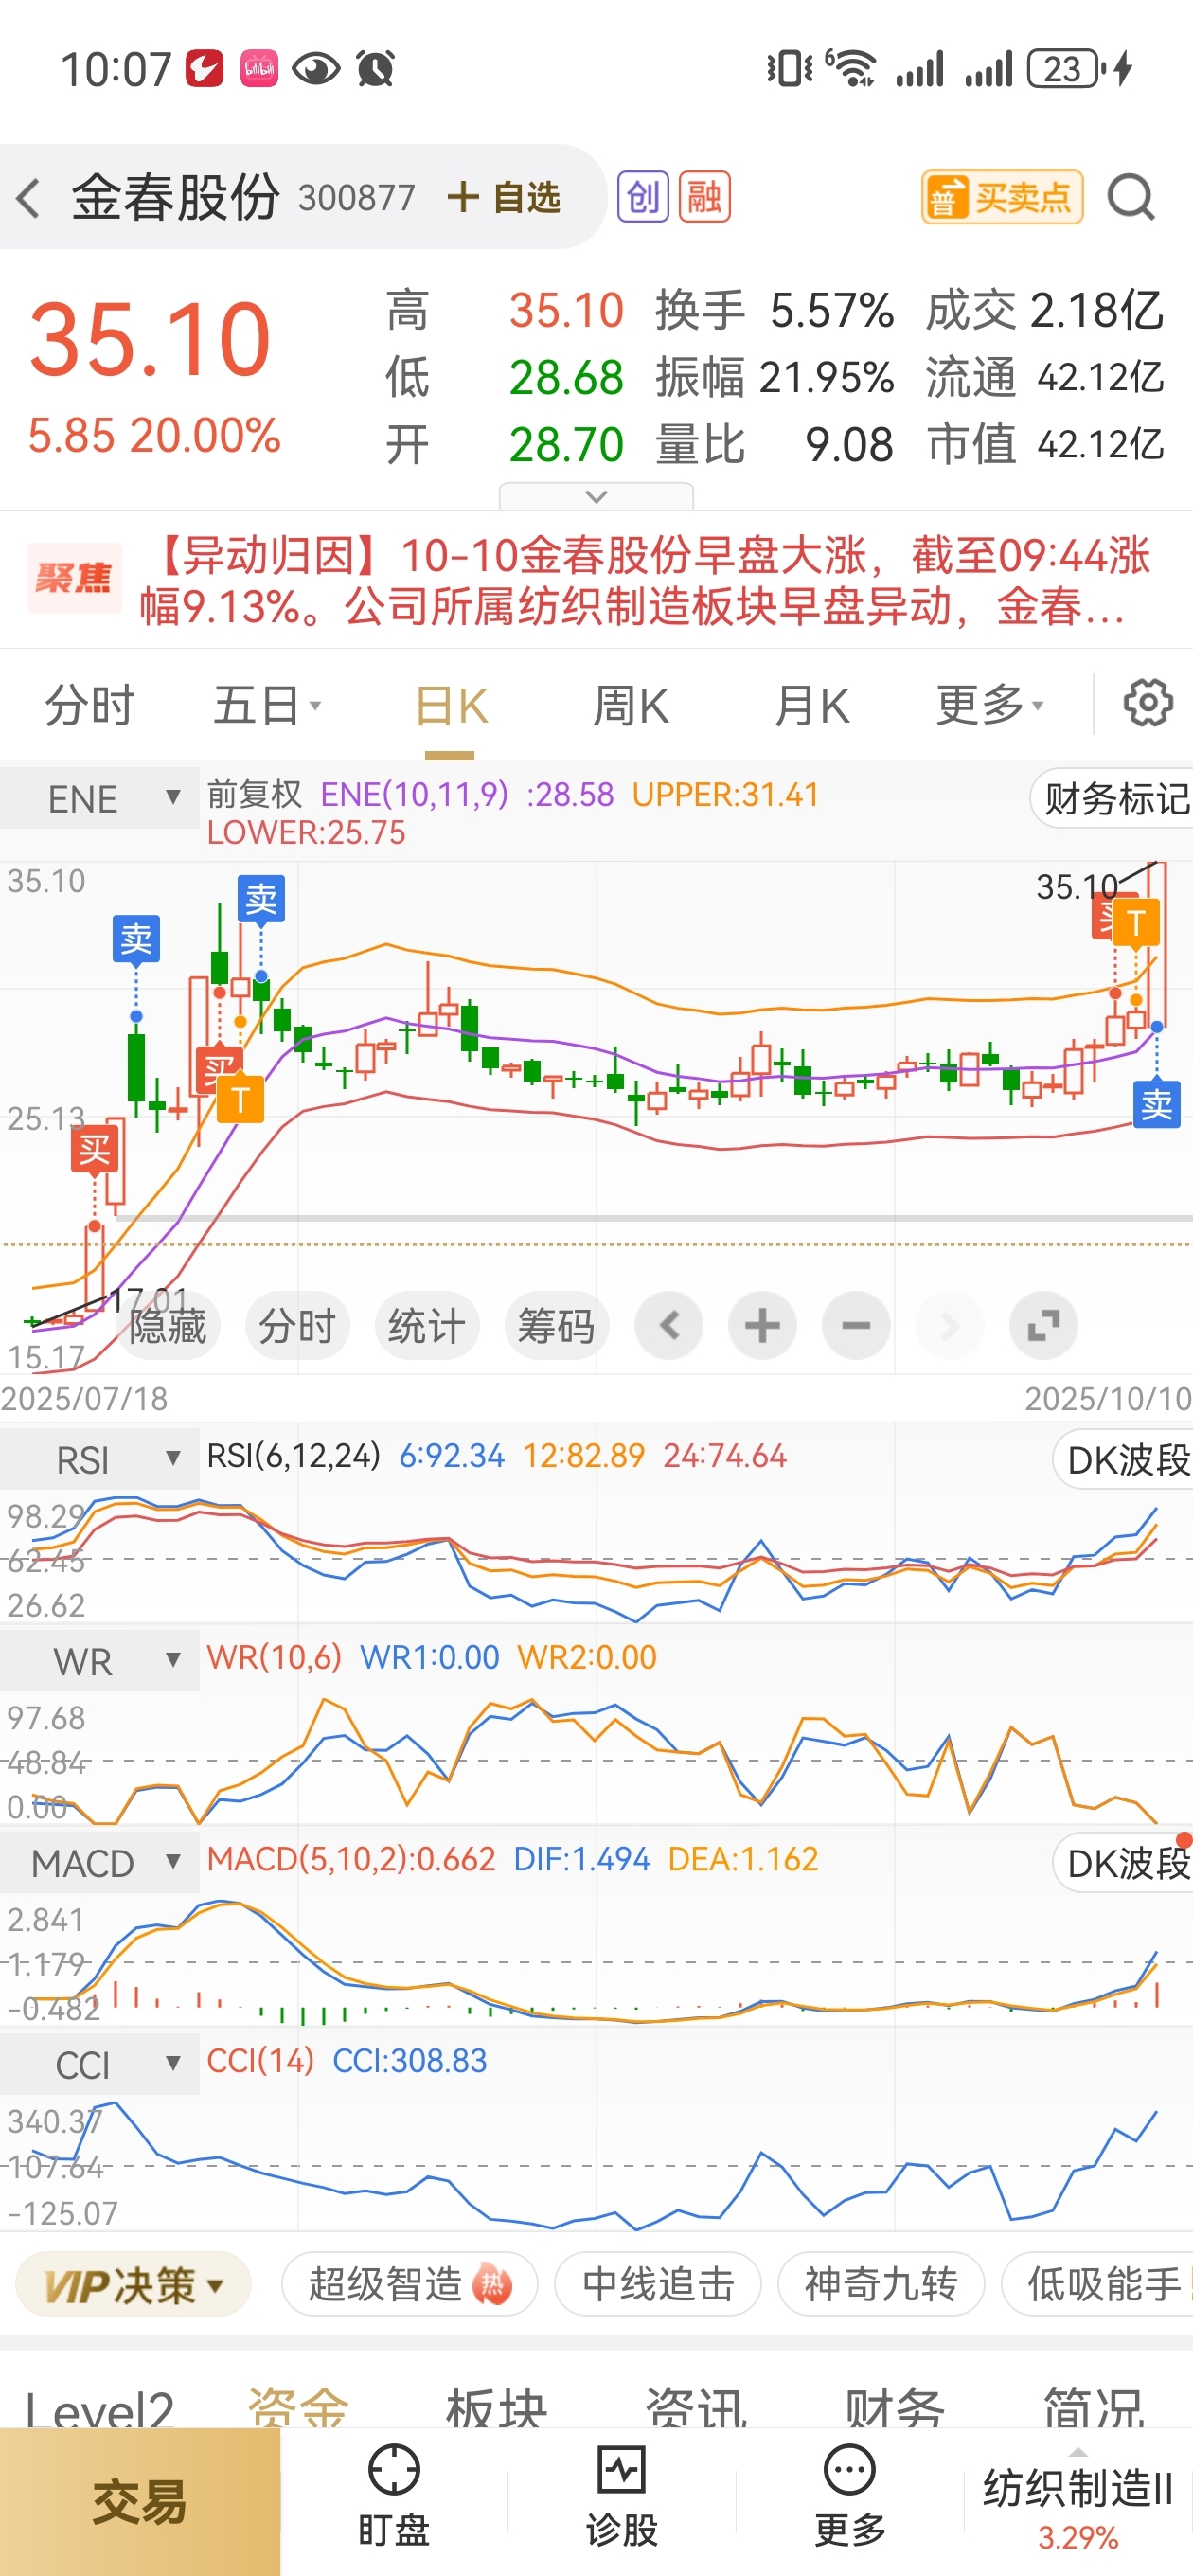Switch to 周K tab
Viewport: 1193px width, 2576px height.
tap(630, 706)
